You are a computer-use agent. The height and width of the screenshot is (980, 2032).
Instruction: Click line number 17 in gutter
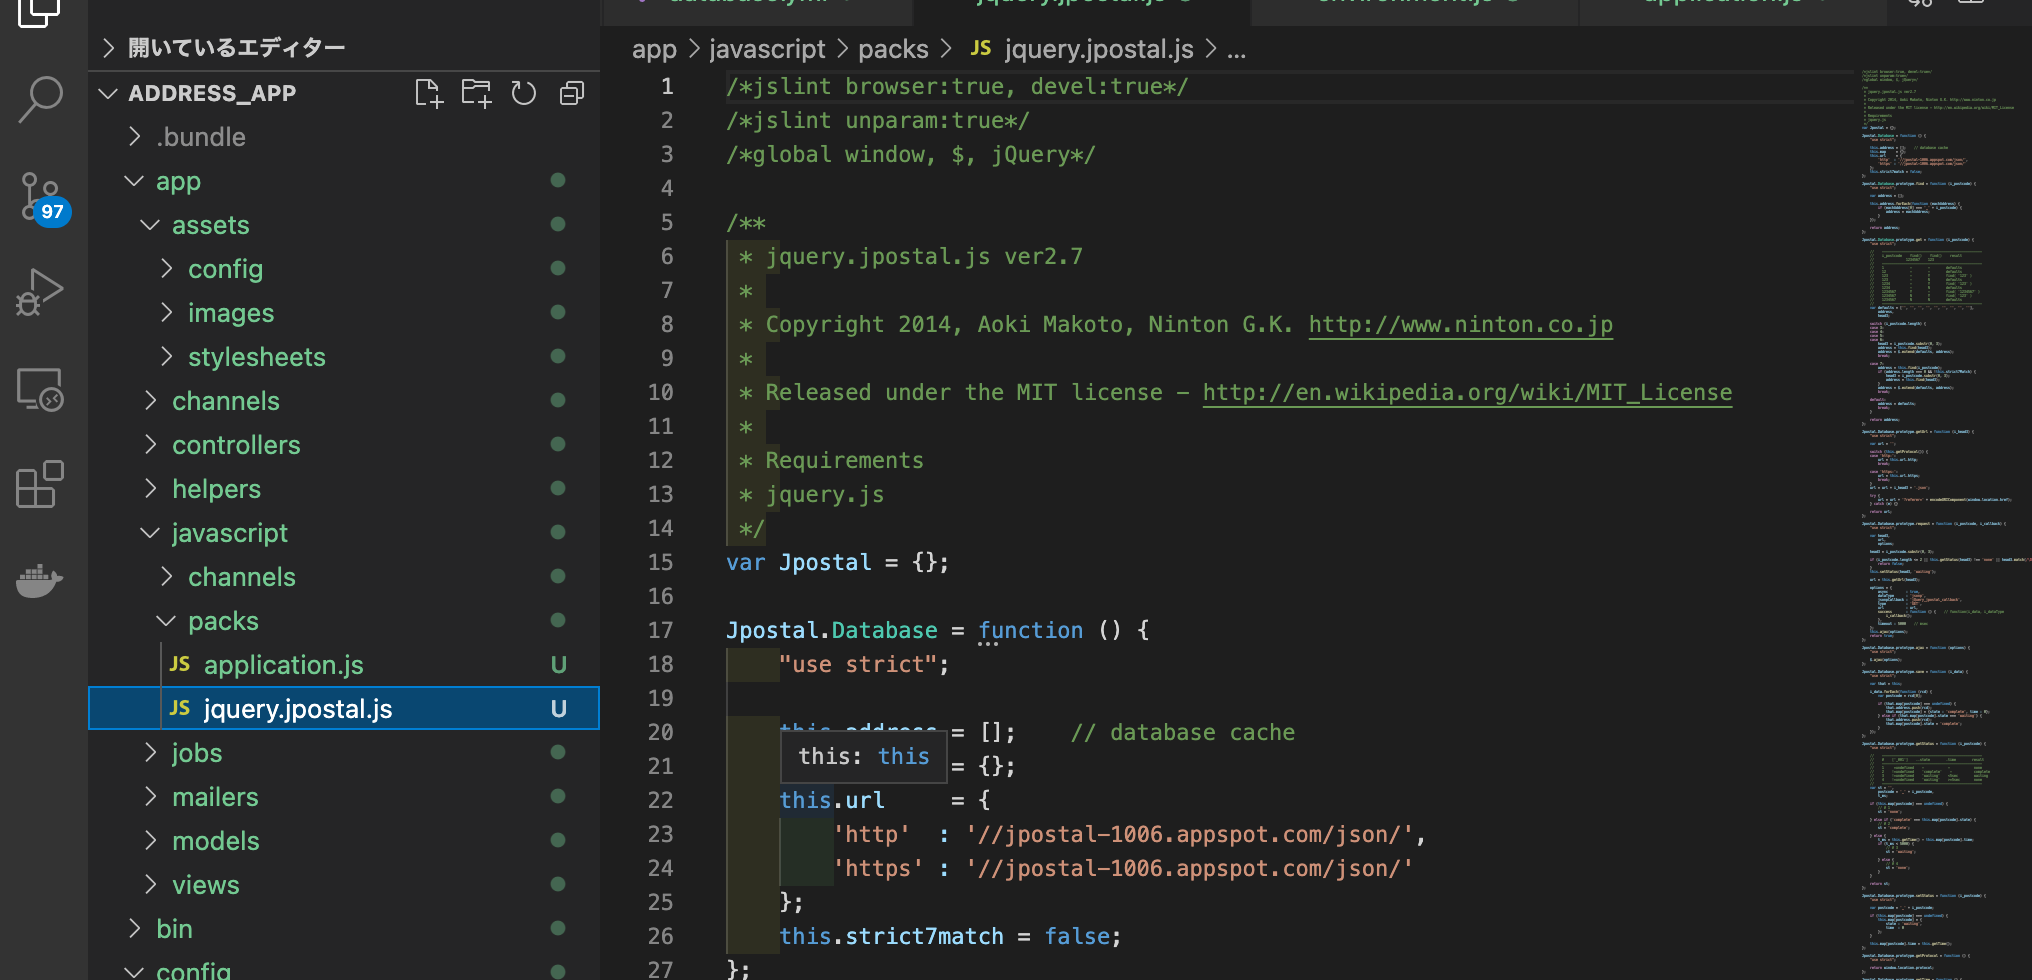tap(660, 631)
